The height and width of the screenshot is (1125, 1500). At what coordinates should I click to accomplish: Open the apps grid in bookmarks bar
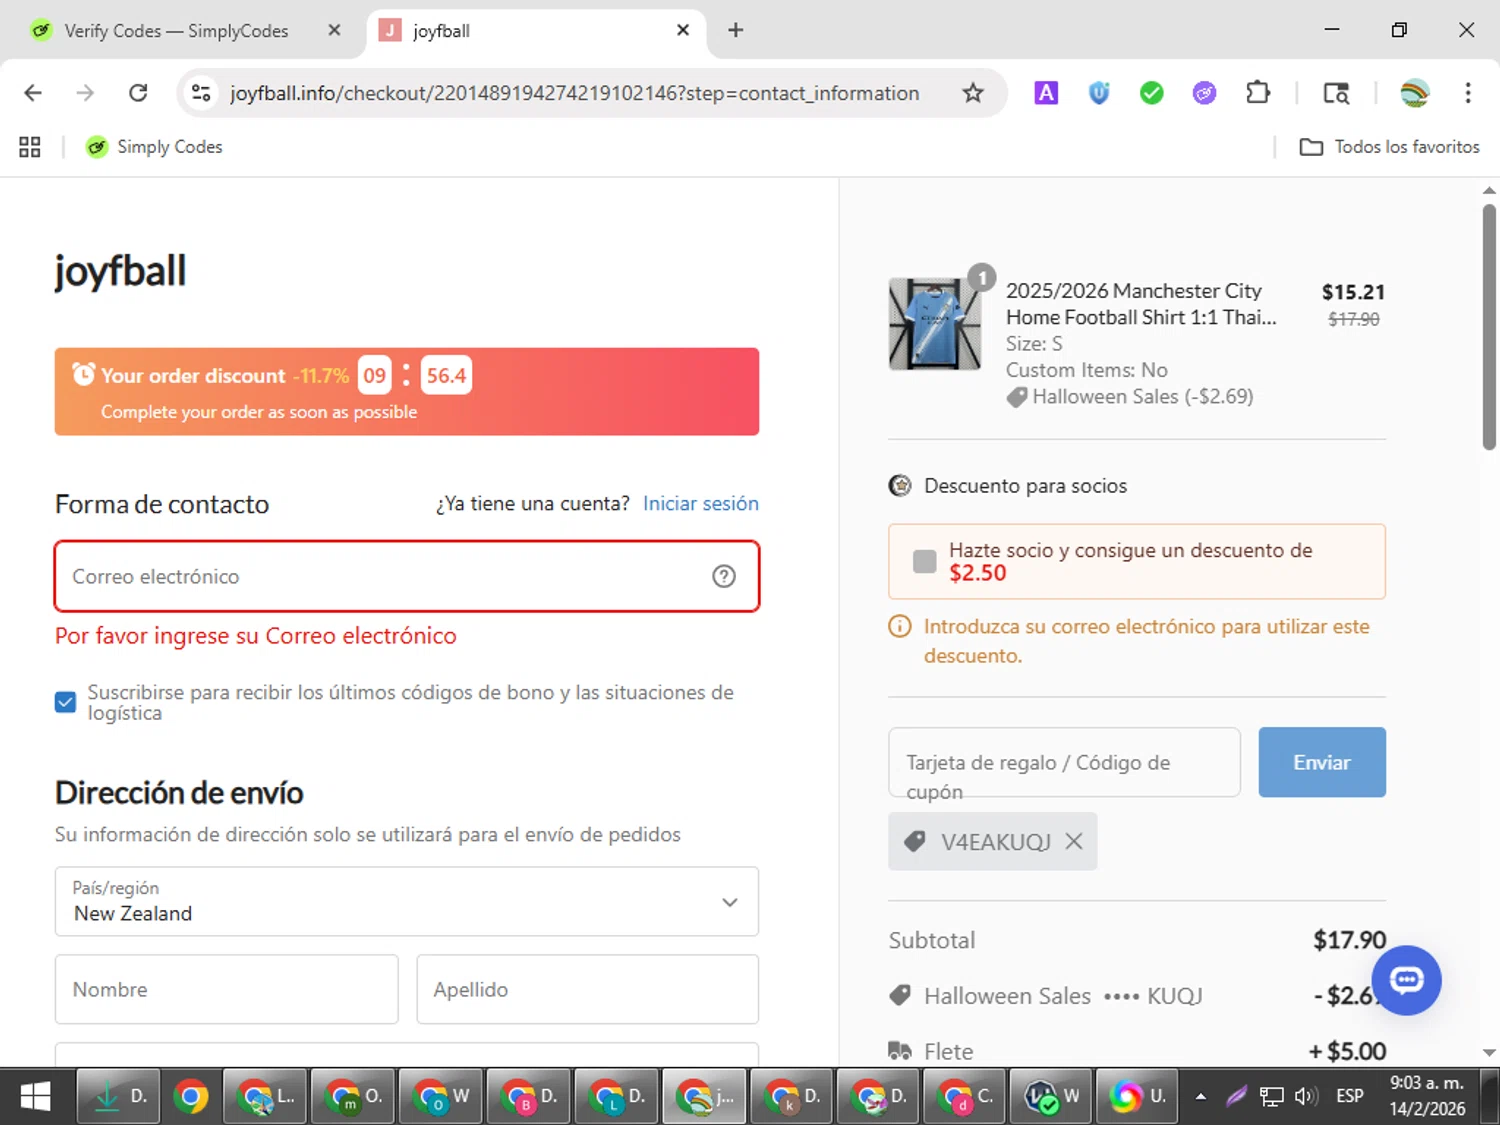coord(30,147)
